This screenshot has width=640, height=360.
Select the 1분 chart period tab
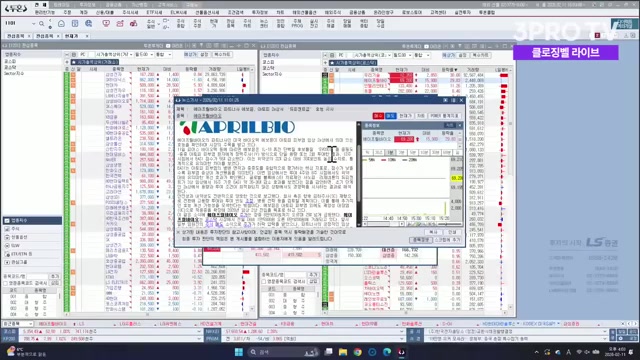390,152
